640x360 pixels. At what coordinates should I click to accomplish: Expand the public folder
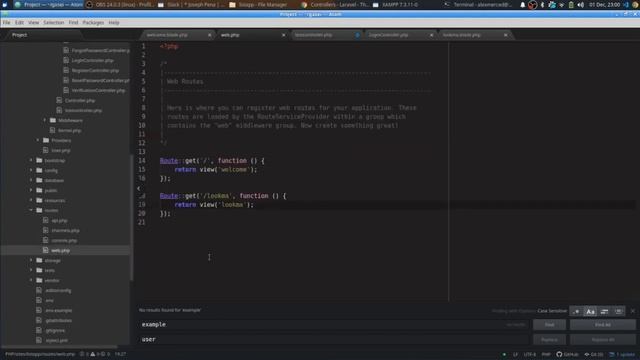(31, 190)
